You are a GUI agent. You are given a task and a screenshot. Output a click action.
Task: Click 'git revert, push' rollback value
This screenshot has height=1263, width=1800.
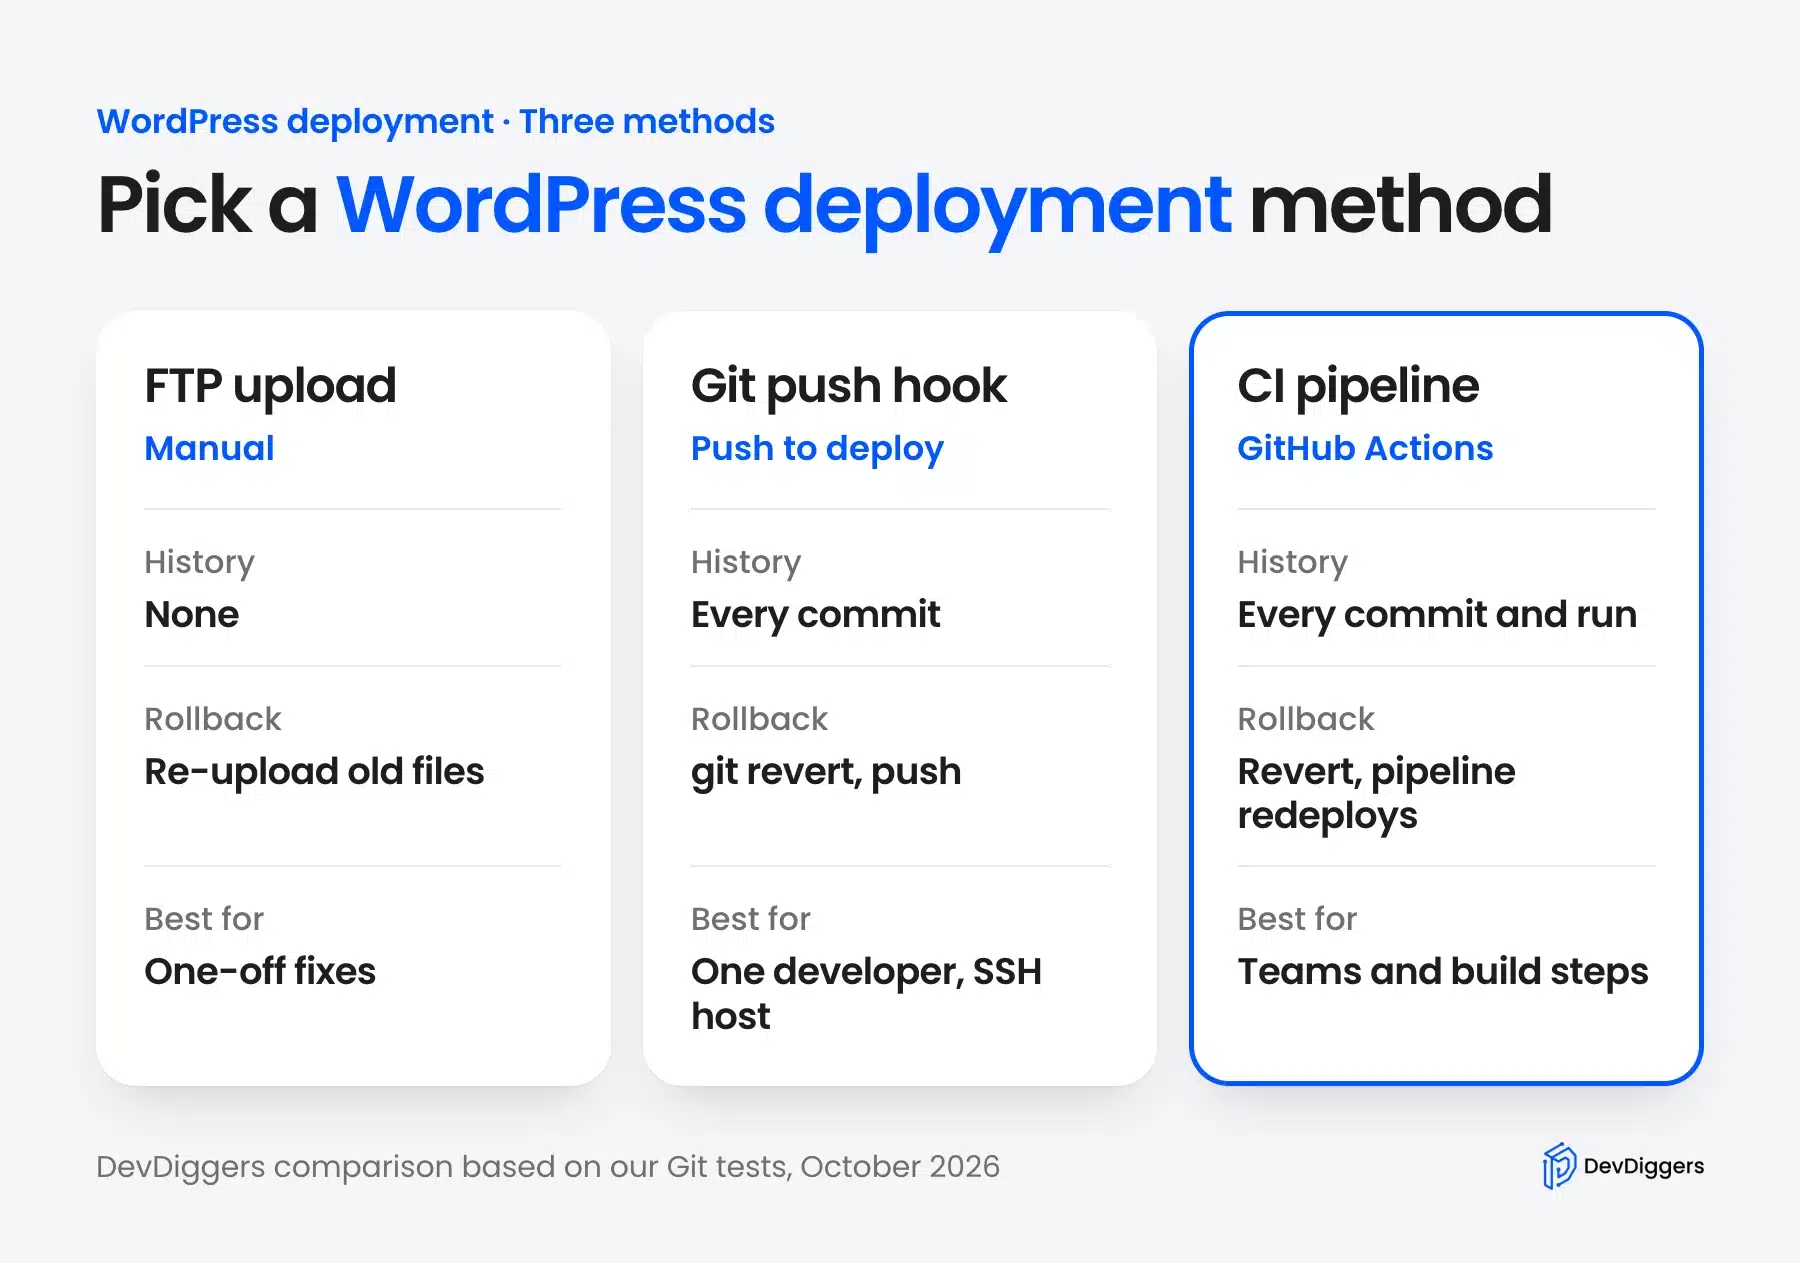(826, 772)
